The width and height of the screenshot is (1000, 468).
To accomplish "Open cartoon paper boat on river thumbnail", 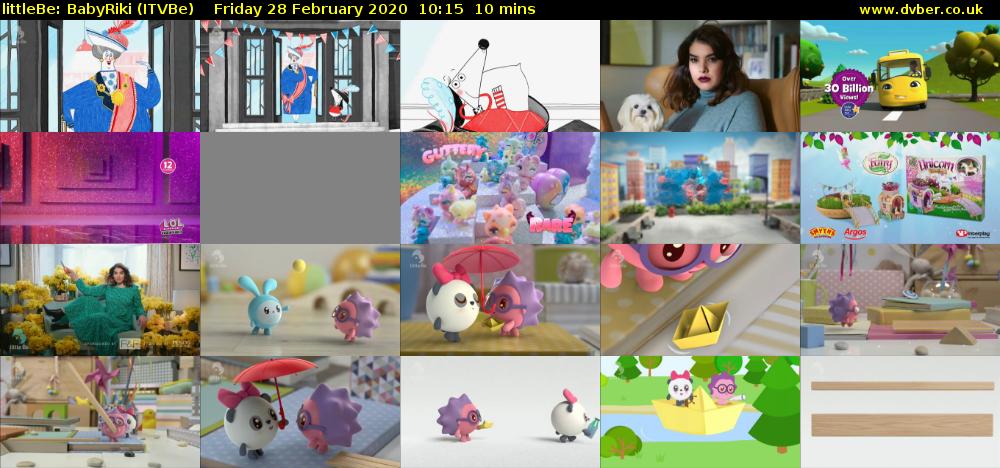I will tap(700, 412).
